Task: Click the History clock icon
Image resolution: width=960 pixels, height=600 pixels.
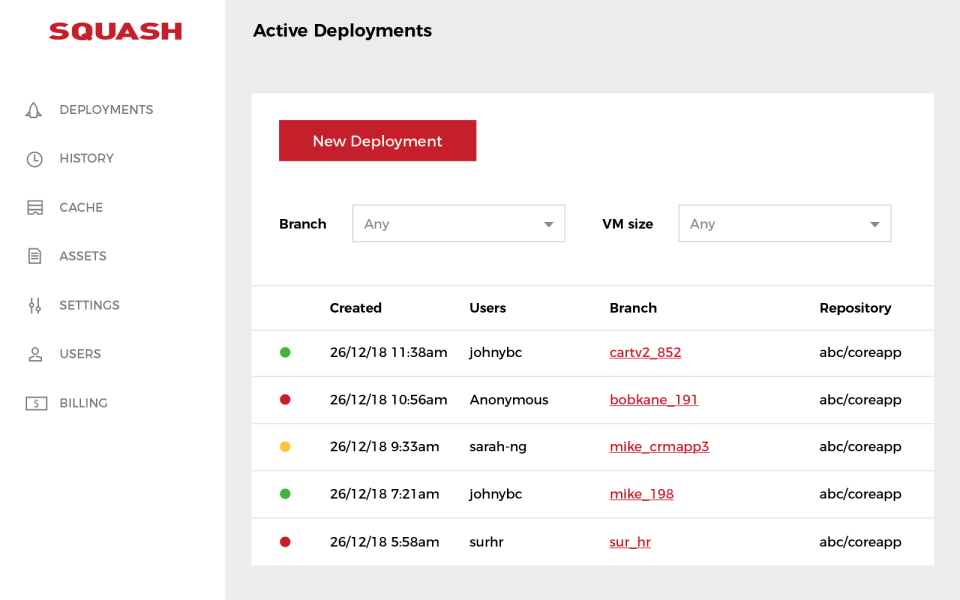Action: coord(34,159)
